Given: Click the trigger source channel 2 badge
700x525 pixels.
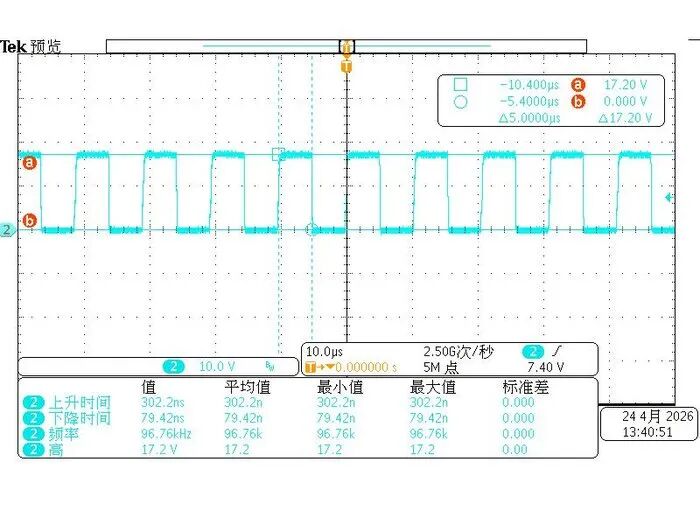Looking at the screenshot, I should click(533, 352).
